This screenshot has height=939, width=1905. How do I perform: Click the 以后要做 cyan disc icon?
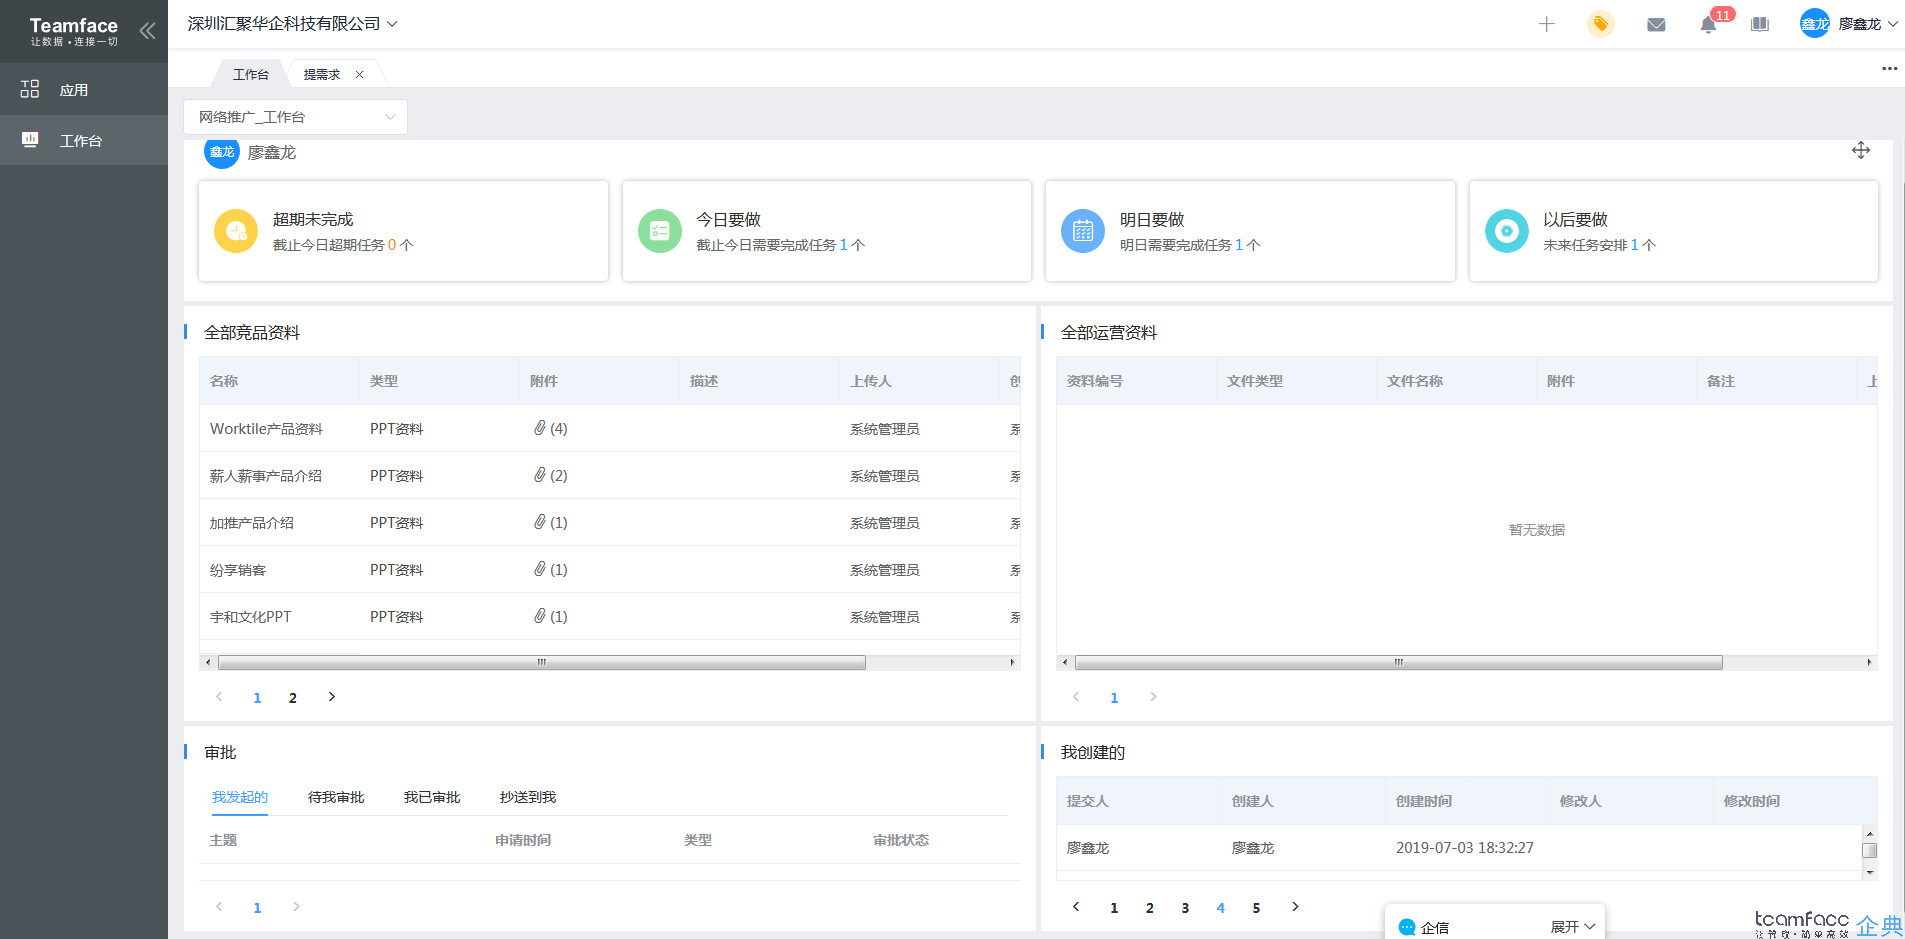1507,231
